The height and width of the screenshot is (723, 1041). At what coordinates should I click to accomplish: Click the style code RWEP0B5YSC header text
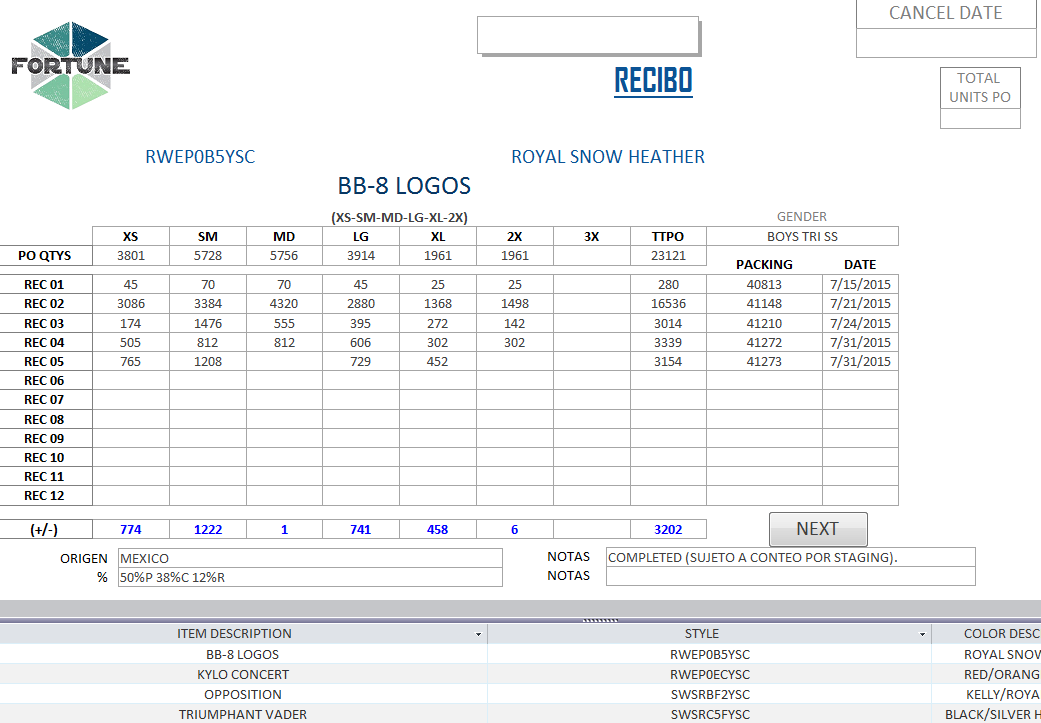click(x=200, y=157)
